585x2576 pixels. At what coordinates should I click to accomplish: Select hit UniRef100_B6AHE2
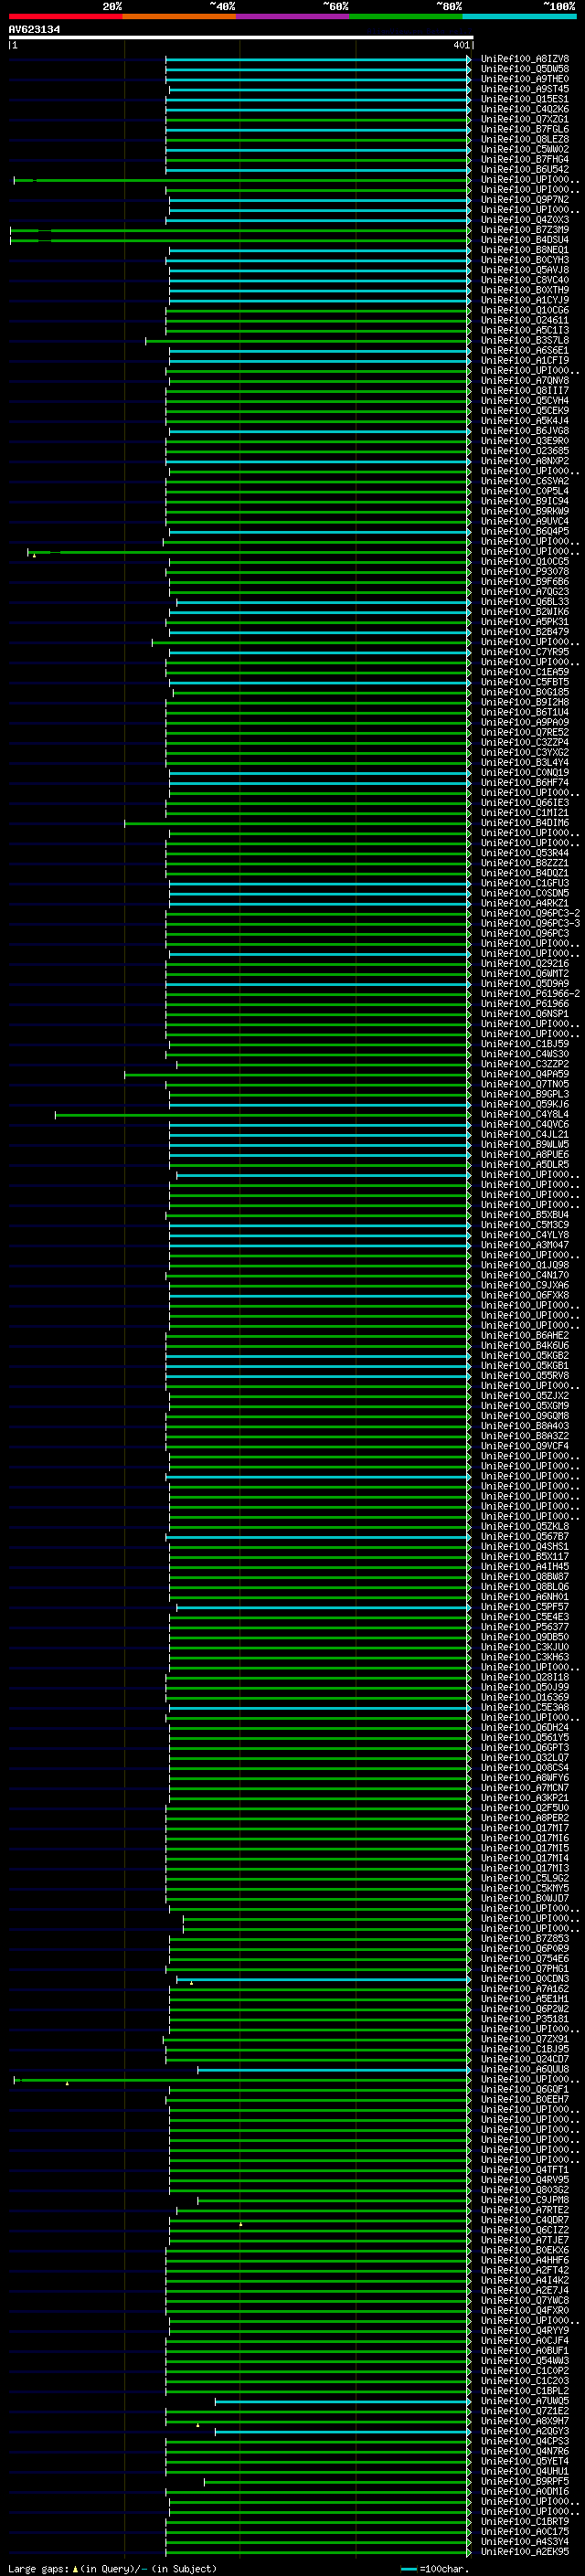[525, 1335]
